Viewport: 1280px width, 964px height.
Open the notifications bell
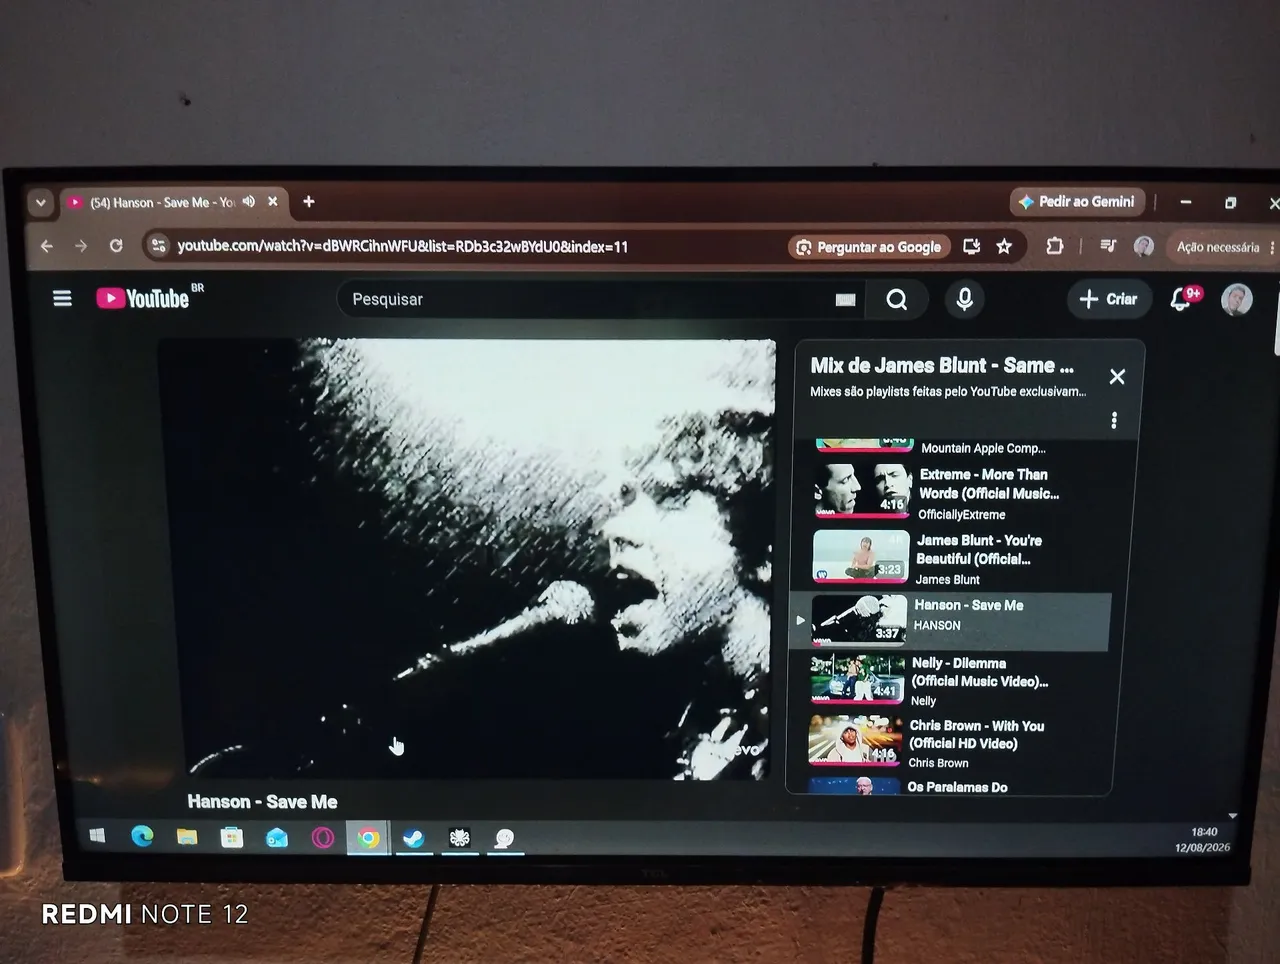tap(1183, 298)
